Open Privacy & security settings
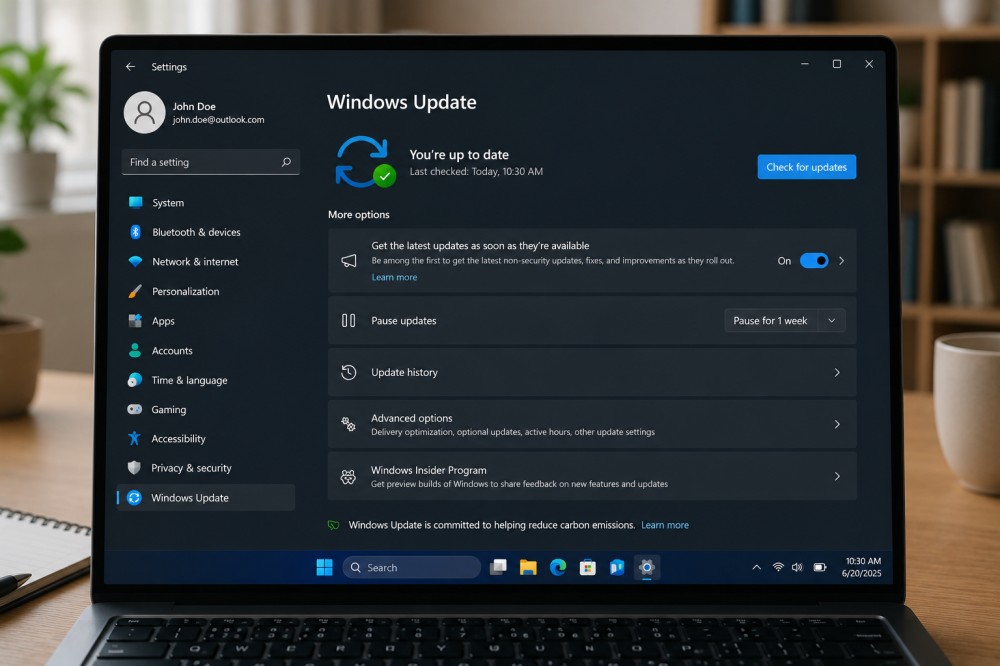Screen dimensions: 1000x666 tap(206, 468)
